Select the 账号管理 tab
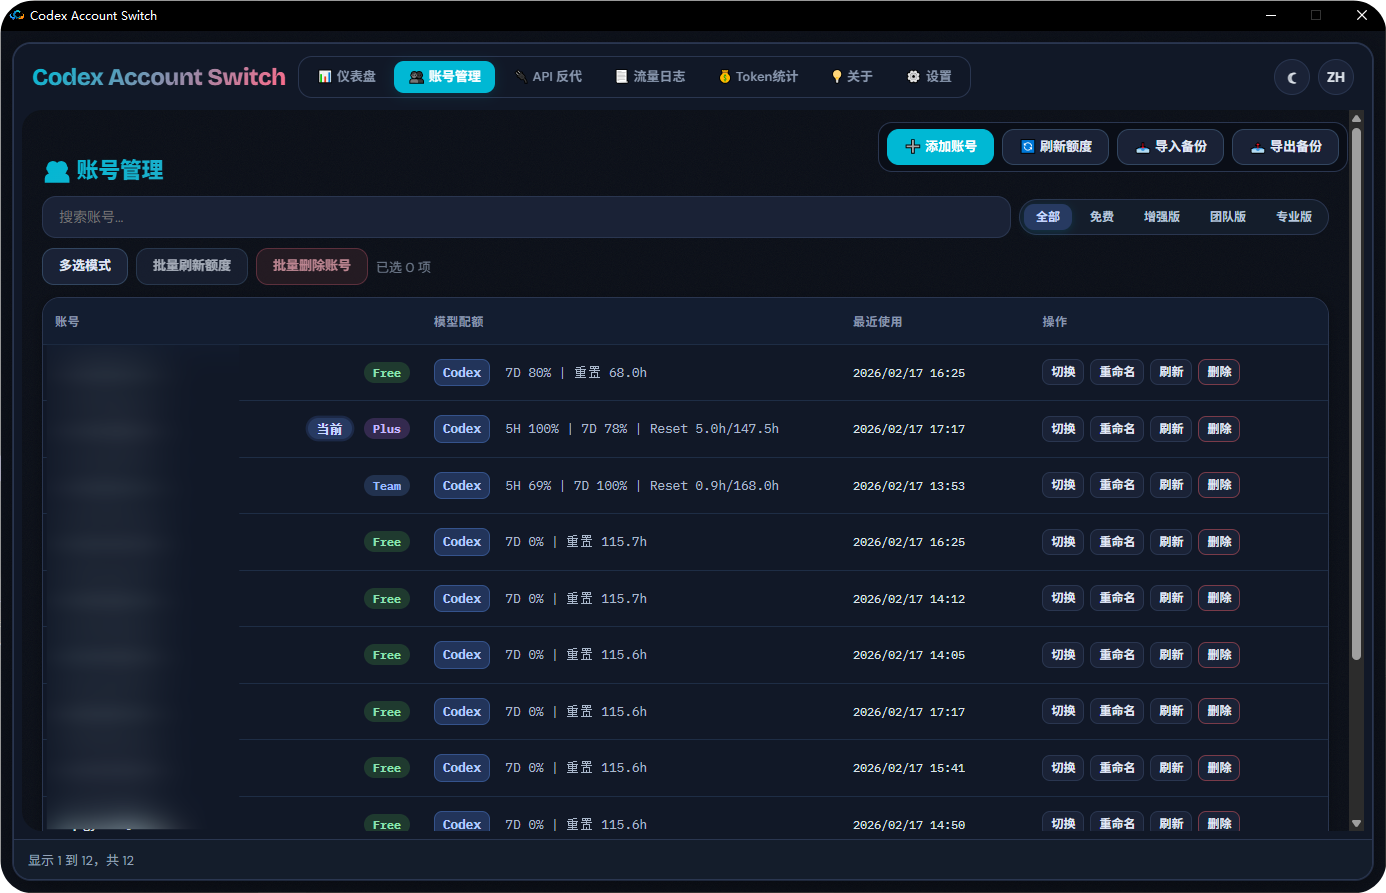Screen dimensions: 1386x893 pos(444,77)
